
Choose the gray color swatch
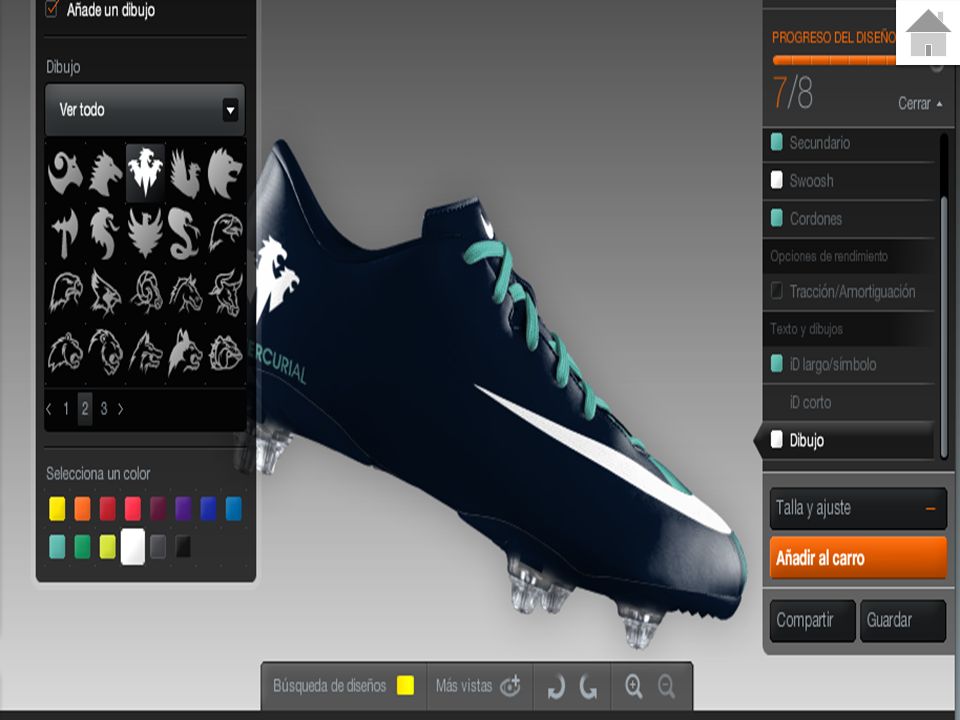158,547
